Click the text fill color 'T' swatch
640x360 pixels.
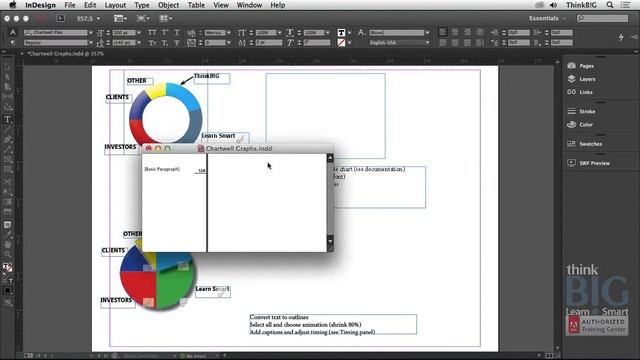pyautogui.click(x=341, y=32)
